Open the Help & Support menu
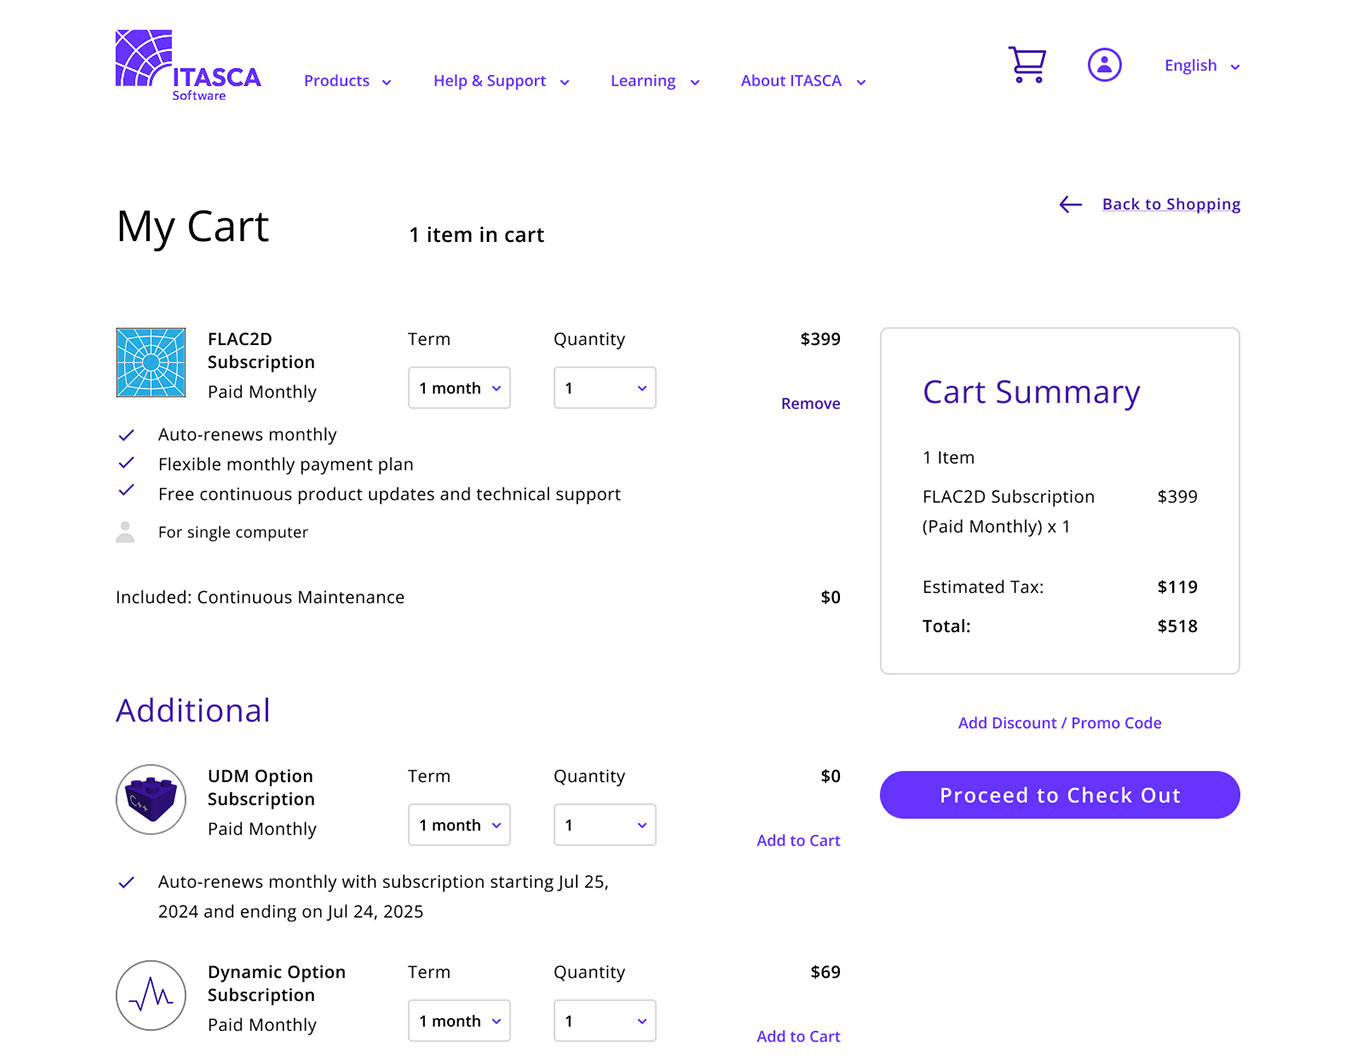This screenshot has height=1060, width=1356. click(x=501, y=81)
